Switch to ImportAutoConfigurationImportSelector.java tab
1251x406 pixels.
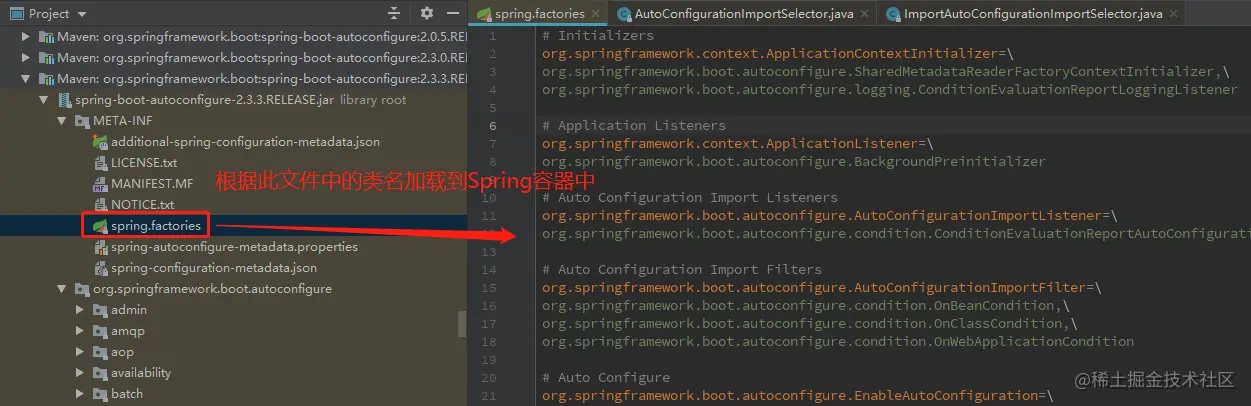click(x=1032, y=14)
